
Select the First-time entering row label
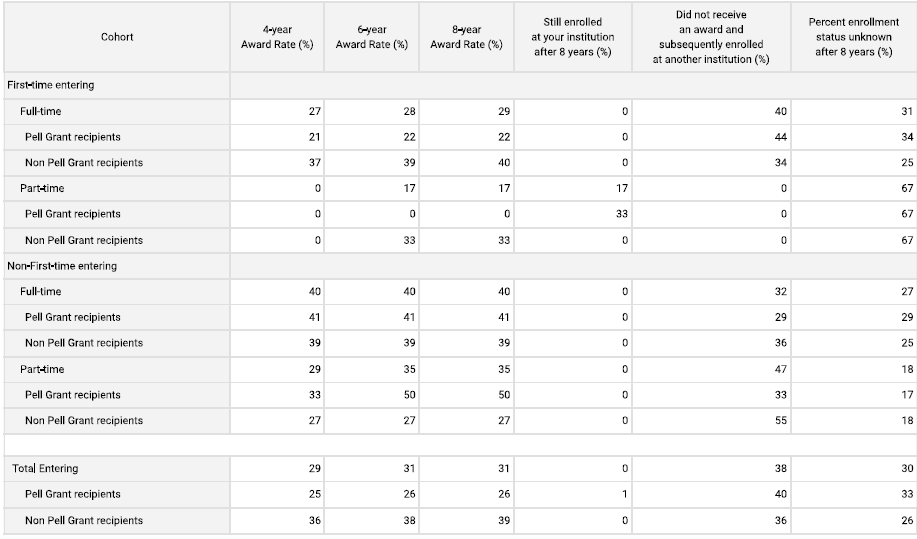(50, 85)
